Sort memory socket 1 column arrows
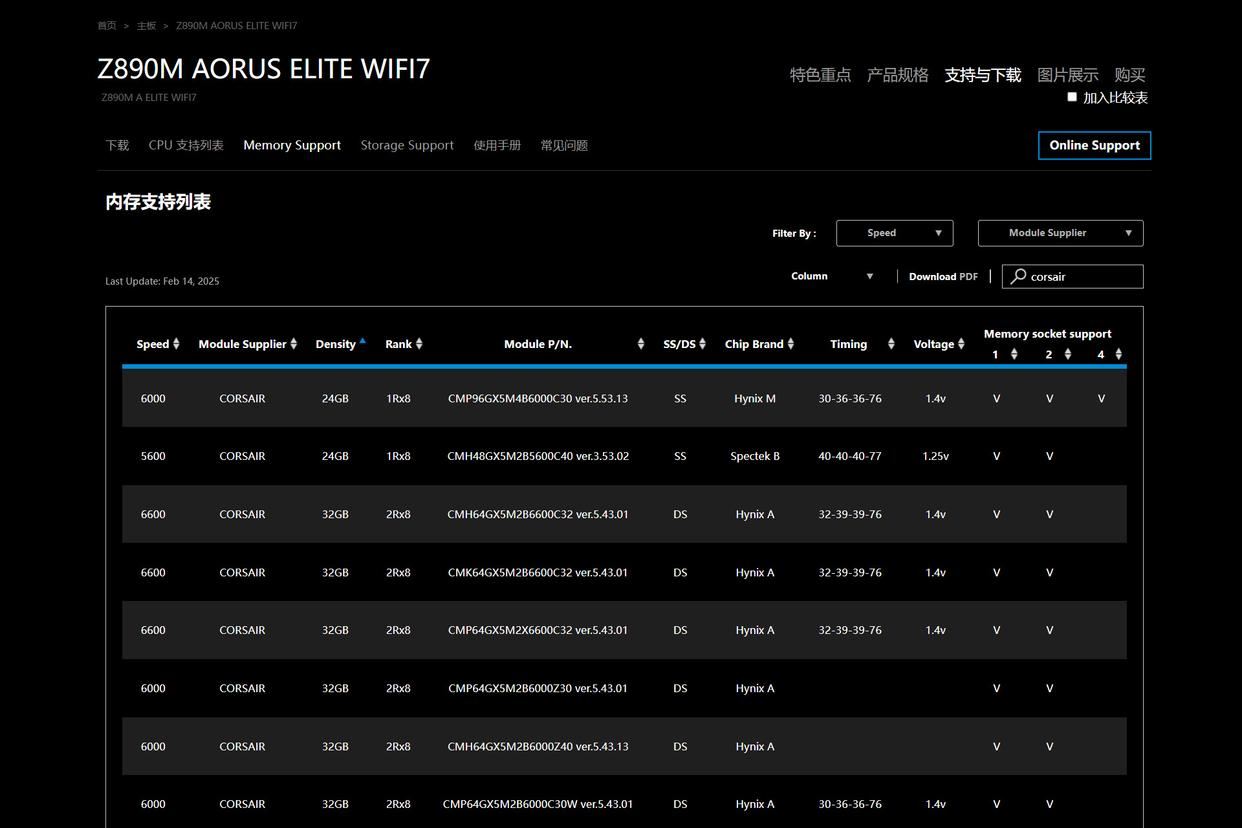1242x828 pixels. 1014,354
